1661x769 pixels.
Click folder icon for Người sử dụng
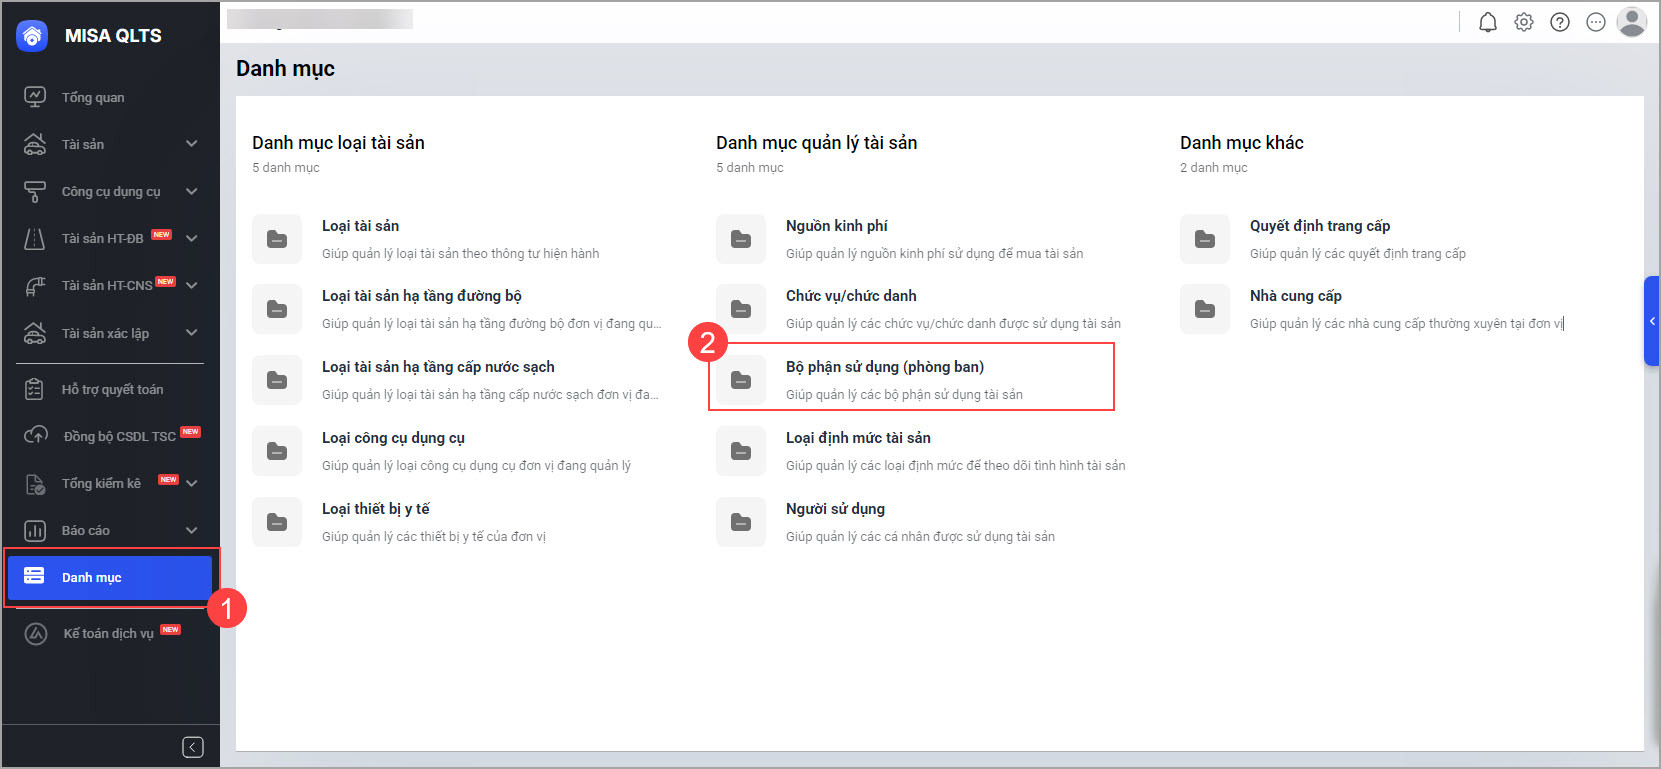(x=741, y=522)
